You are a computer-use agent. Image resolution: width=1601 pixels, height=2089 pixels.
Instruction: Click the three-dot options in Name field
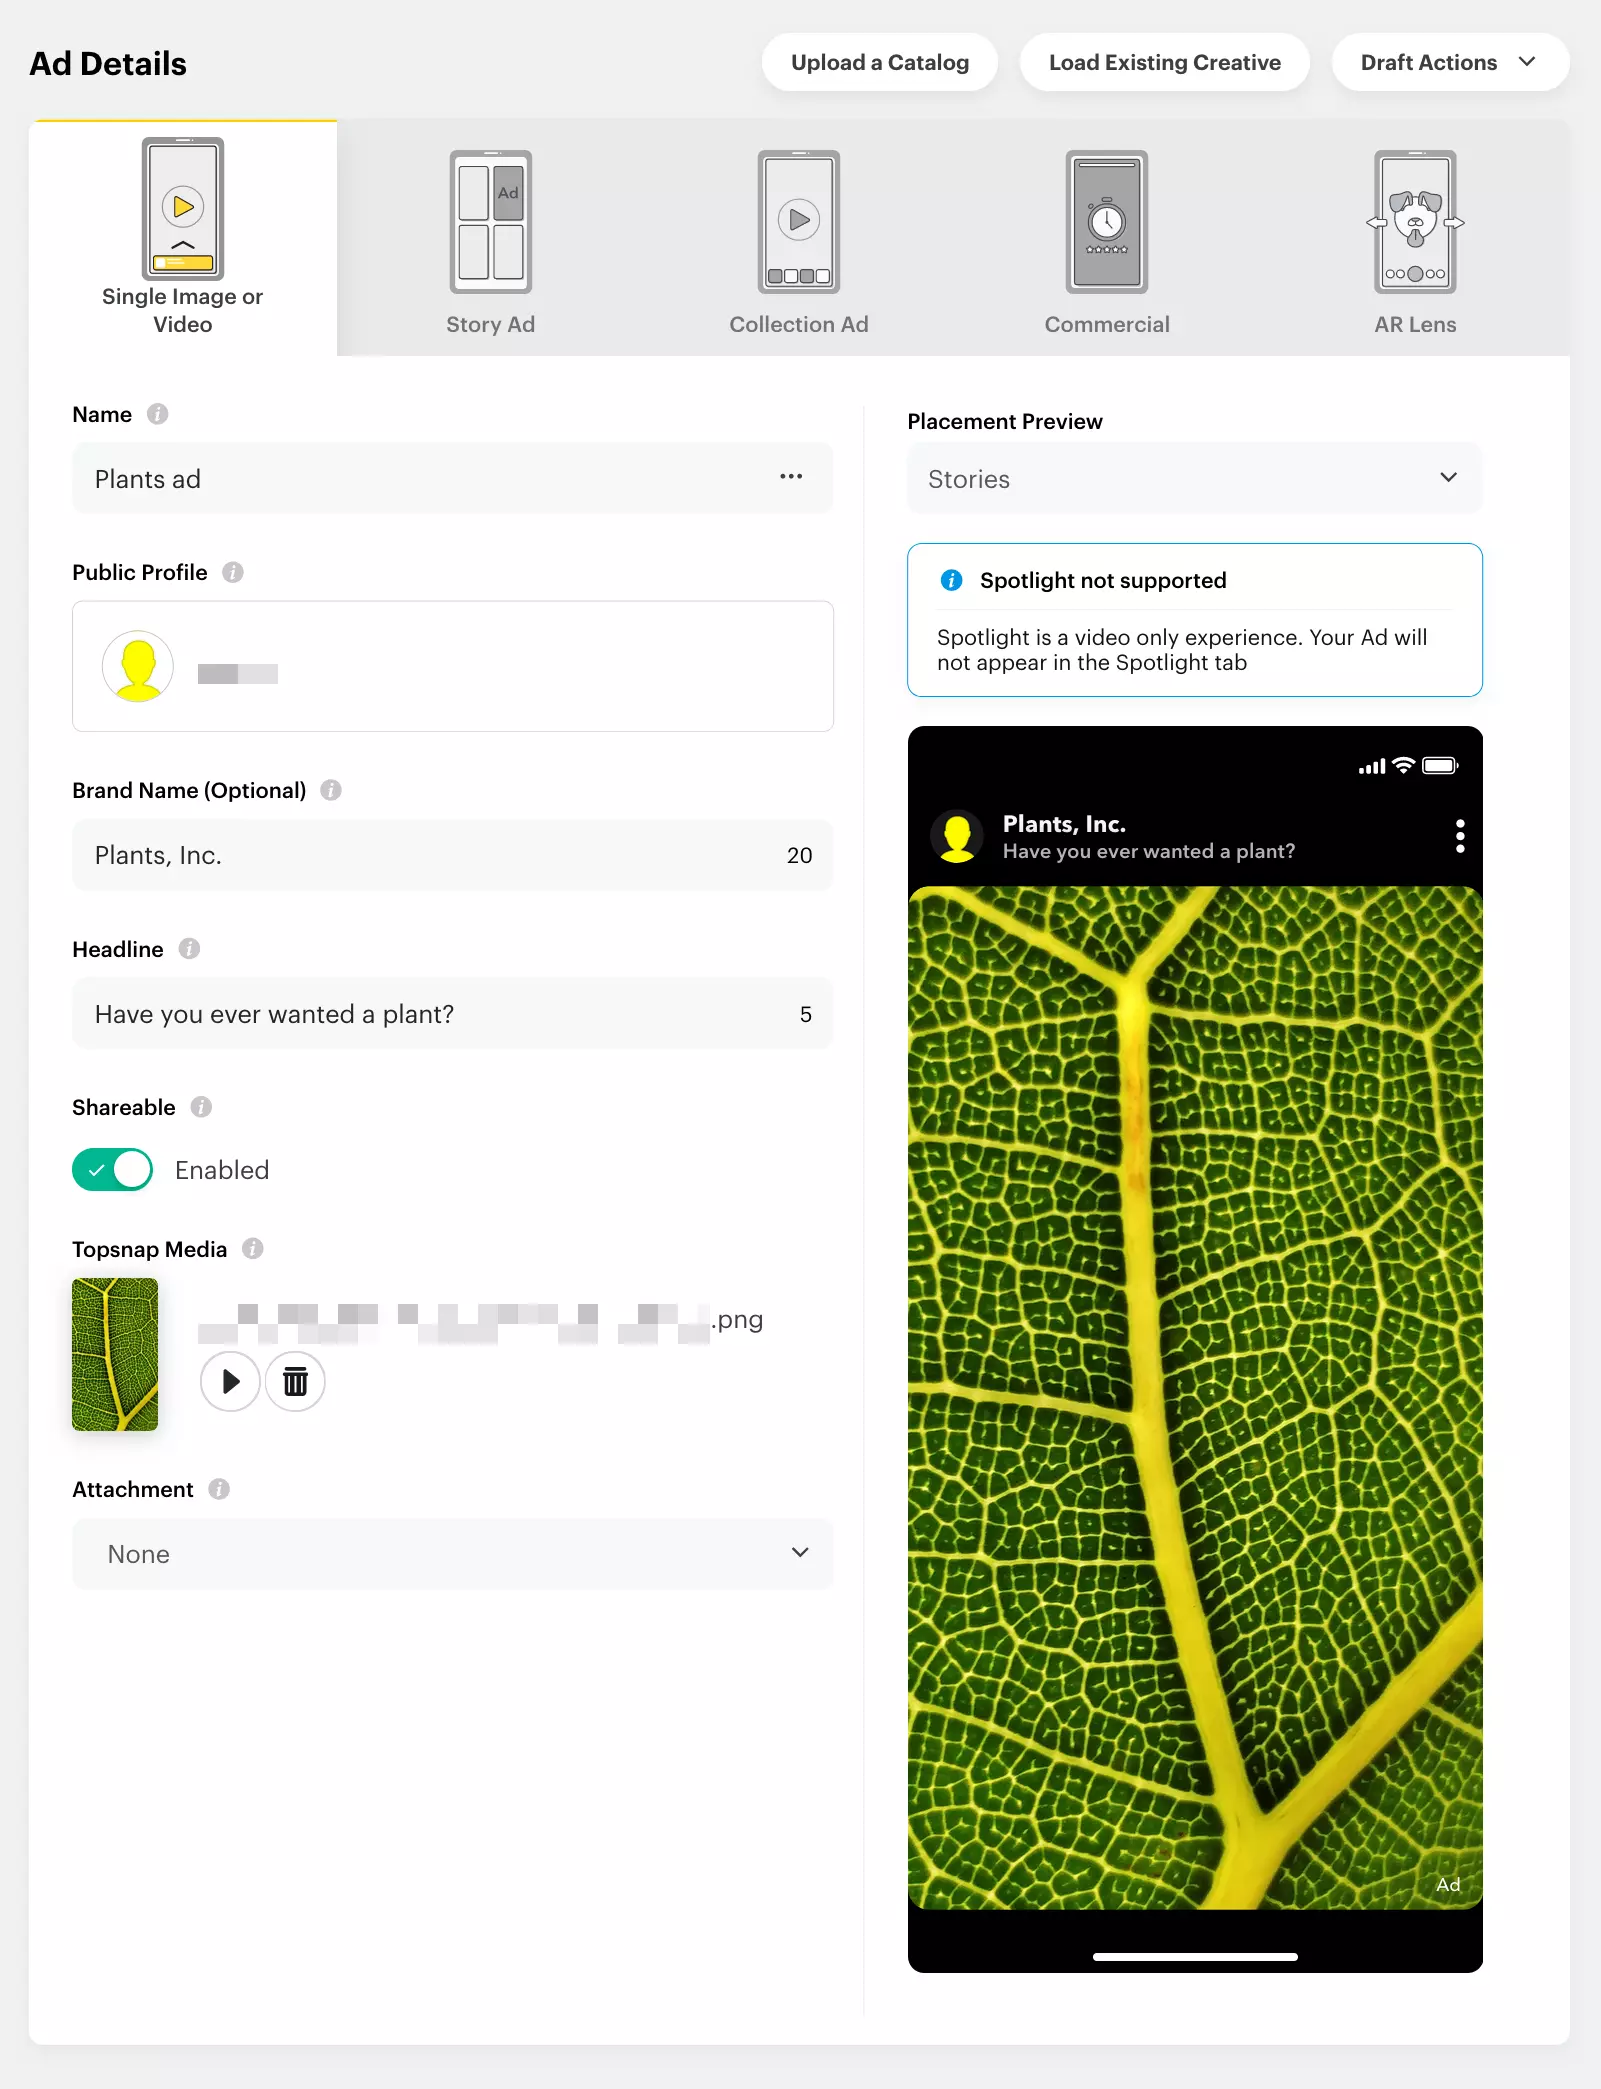pyautogui.click(x=791, y=477)
